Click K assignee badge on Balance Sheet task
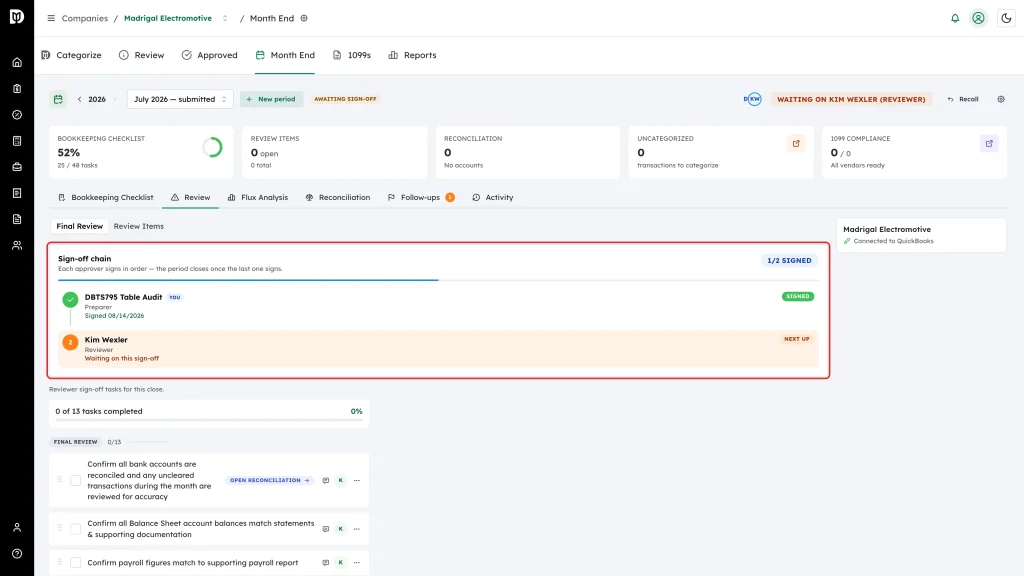 point(341,529)
